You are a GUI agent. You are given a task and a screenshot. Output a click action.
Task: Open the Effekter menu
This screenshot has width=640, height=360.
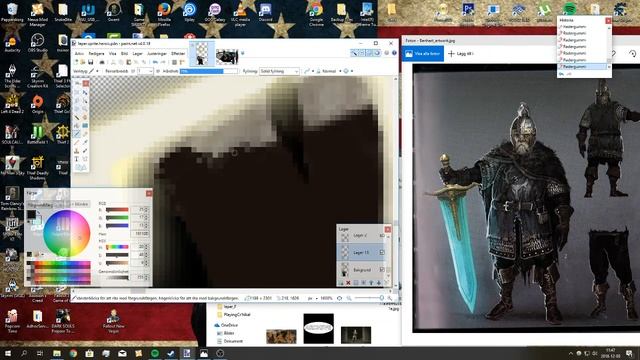point(178,53)
